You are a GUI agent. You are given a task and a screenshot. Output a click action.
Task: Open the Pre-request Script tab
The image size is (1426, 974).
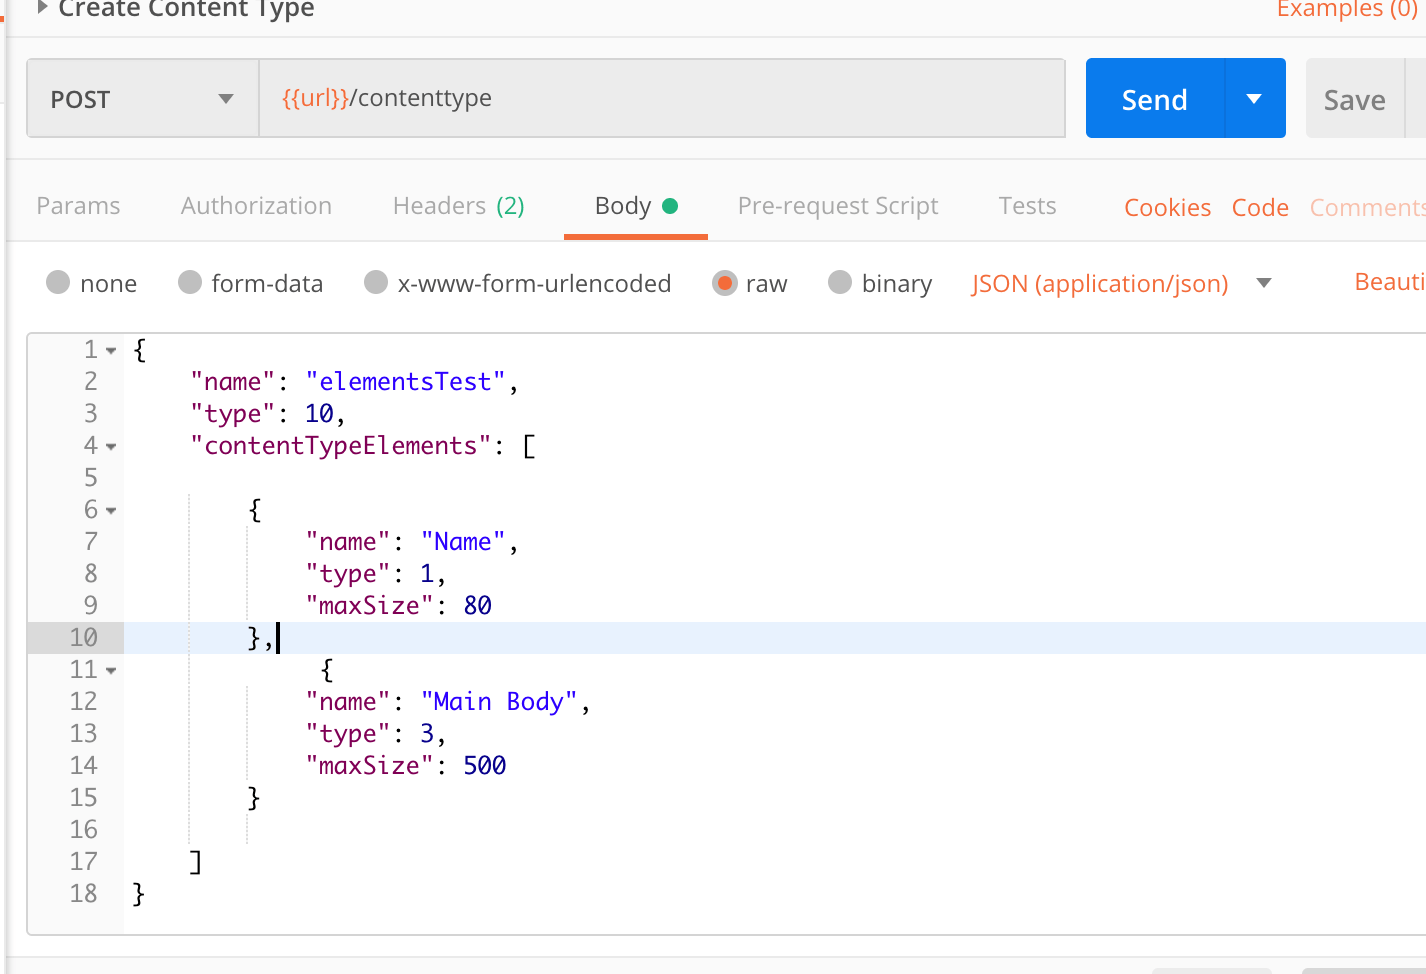pyautogui.click(x=837, y=206)
